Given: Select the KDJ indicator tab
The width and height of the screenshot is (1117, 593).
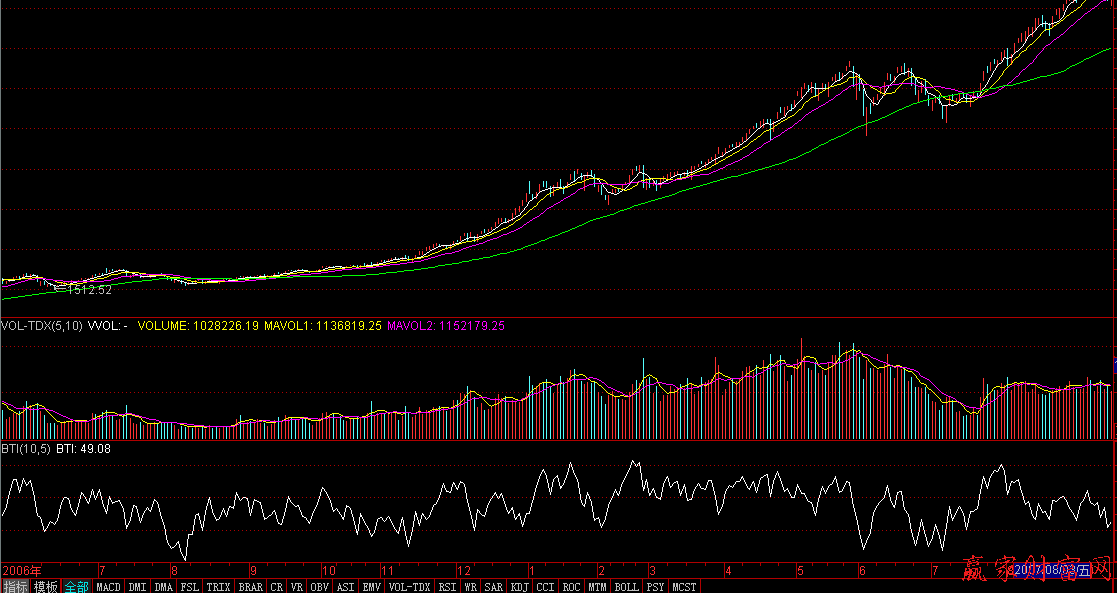Looking at the screenshot, I should (x=520, y=587).
